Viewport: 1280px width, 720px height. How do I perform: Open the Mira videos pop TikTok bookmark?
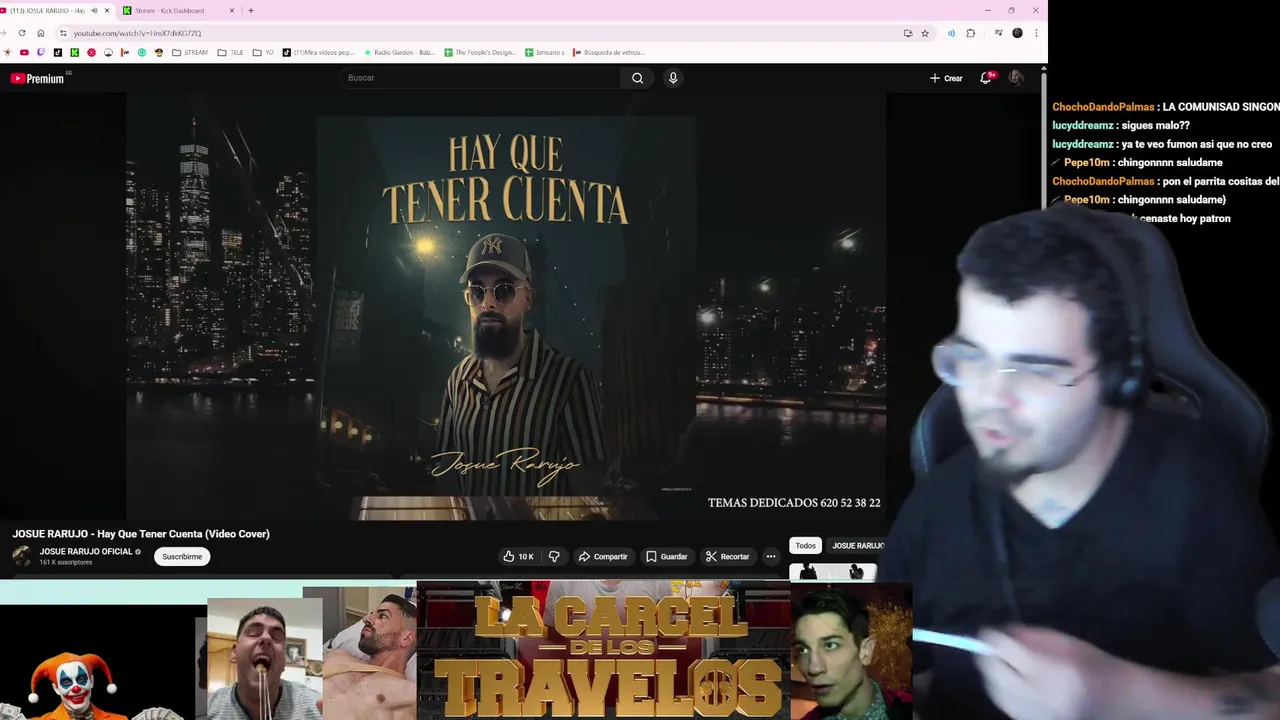tap(318, 52)
